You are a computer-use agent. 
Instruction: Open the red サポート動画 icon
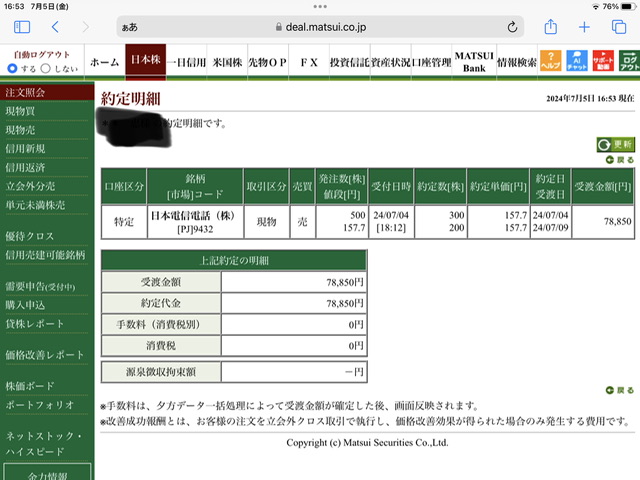pyautogui.click(x=603, y=61)
